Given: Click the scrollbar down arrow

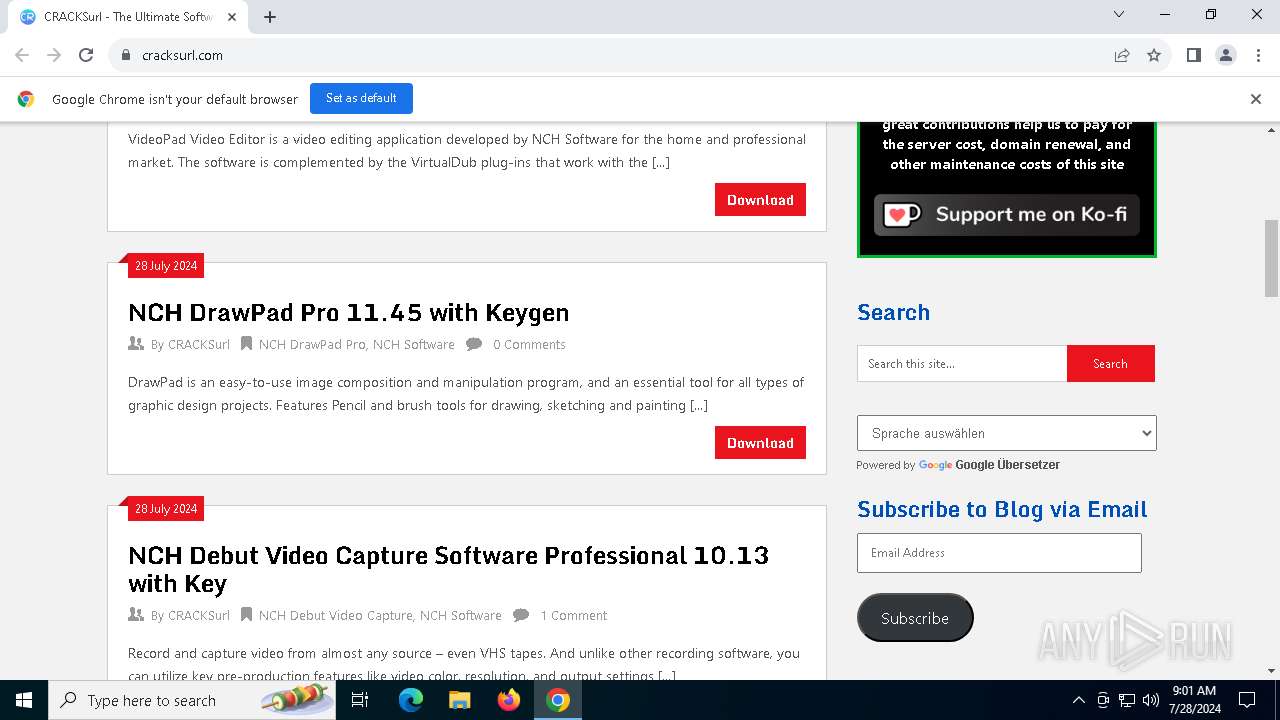Looking at the screenshot, I should tap(1271, 671).
